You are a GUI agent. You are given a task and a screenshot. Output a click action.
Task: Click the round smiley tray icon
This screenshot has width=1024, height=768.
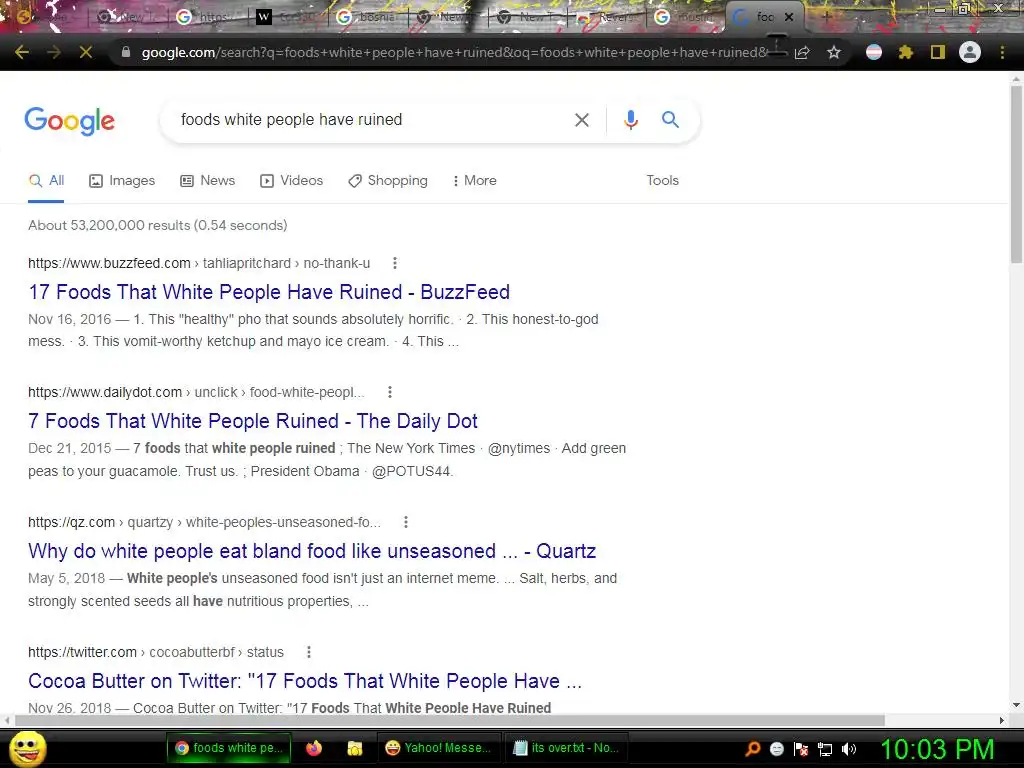pyautogui.click(x=776, y=749)
